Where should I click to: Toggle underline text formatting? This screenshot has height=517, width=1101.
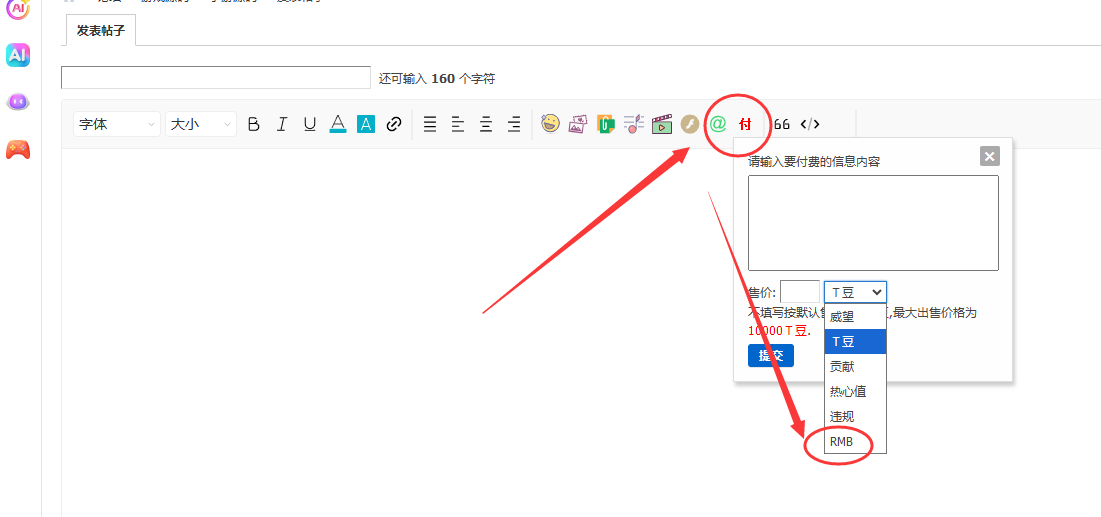click(310, 124)
